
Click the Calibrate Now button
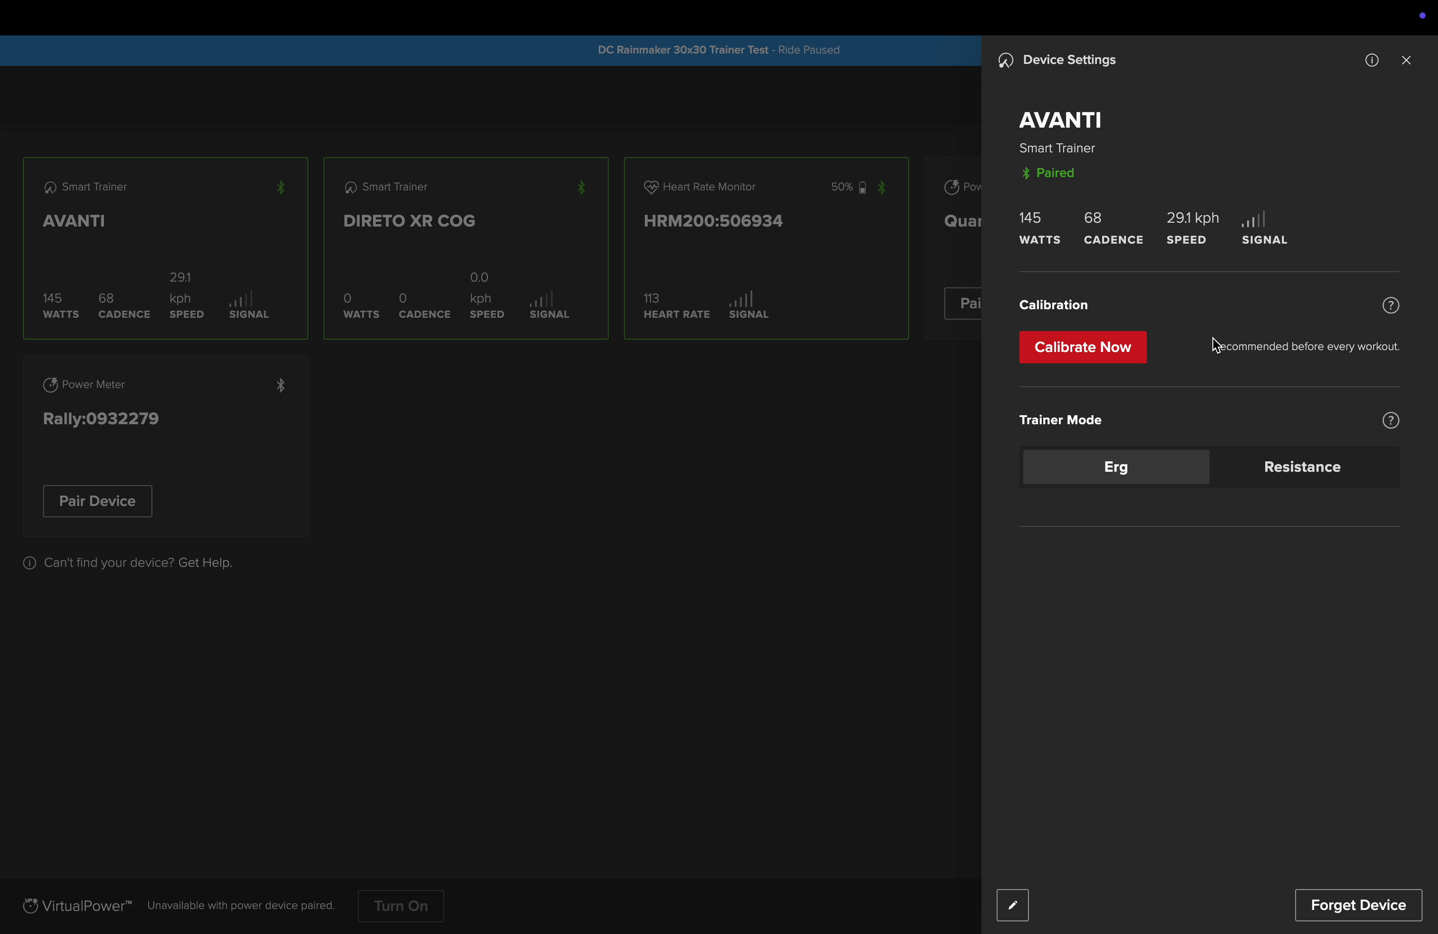[x=1082, y=347]
